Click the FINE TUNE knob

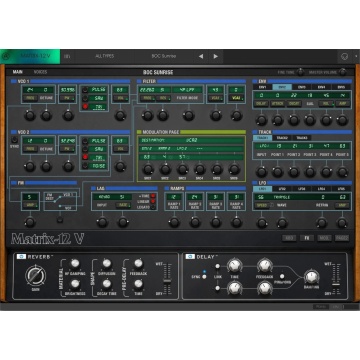pyautogui.click(x=300, y=72)
